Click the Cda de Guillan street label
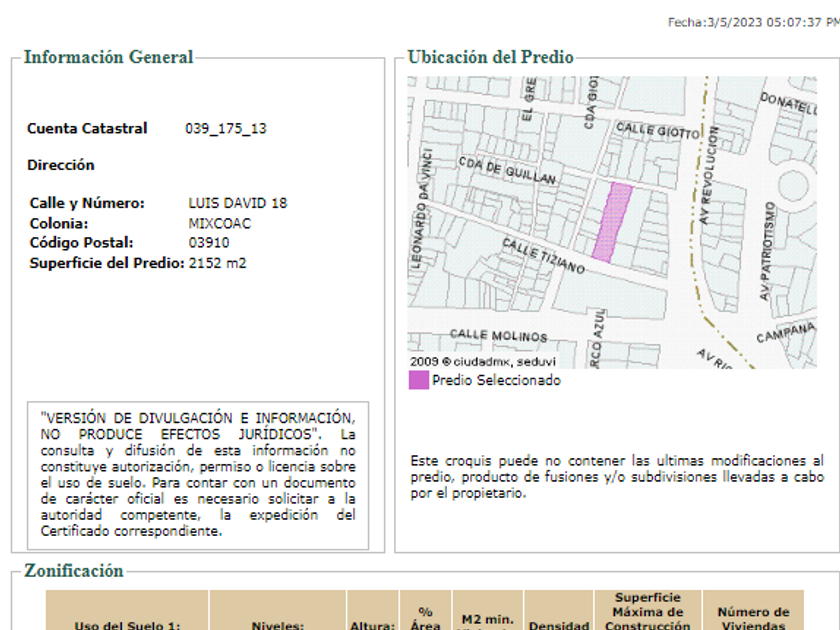The width and height of the screenshot is (840, 630). [507, 170]
